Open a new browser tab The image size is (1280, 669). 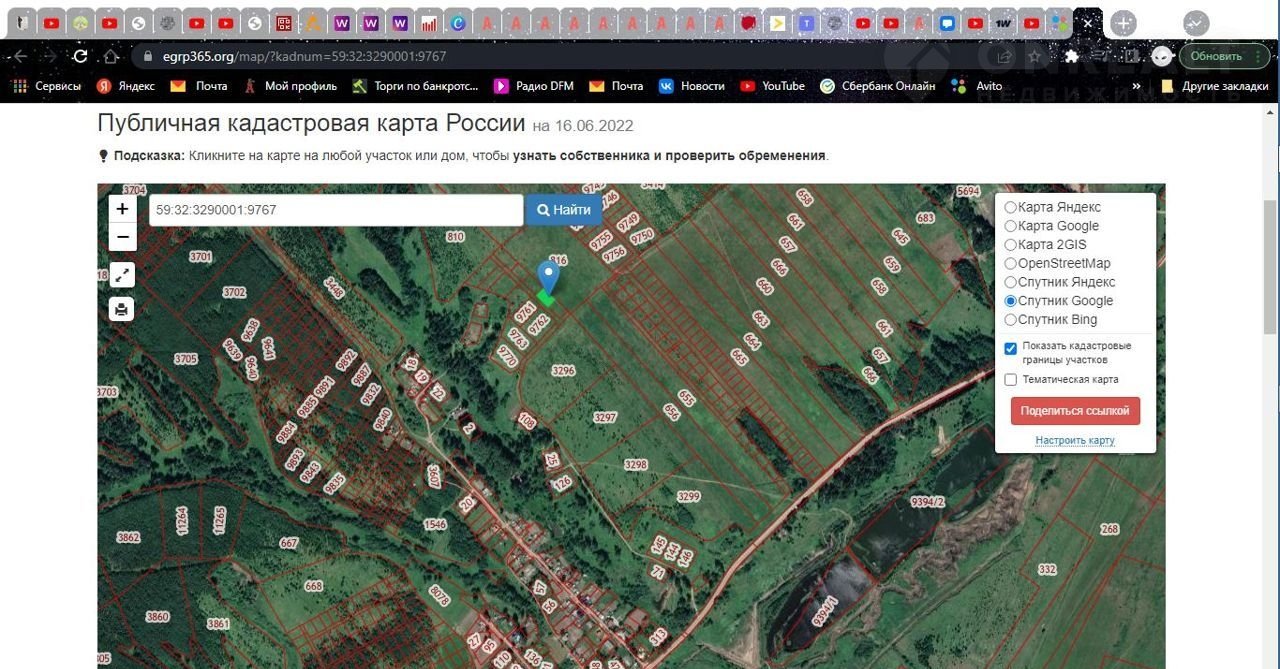[1124, 23]
